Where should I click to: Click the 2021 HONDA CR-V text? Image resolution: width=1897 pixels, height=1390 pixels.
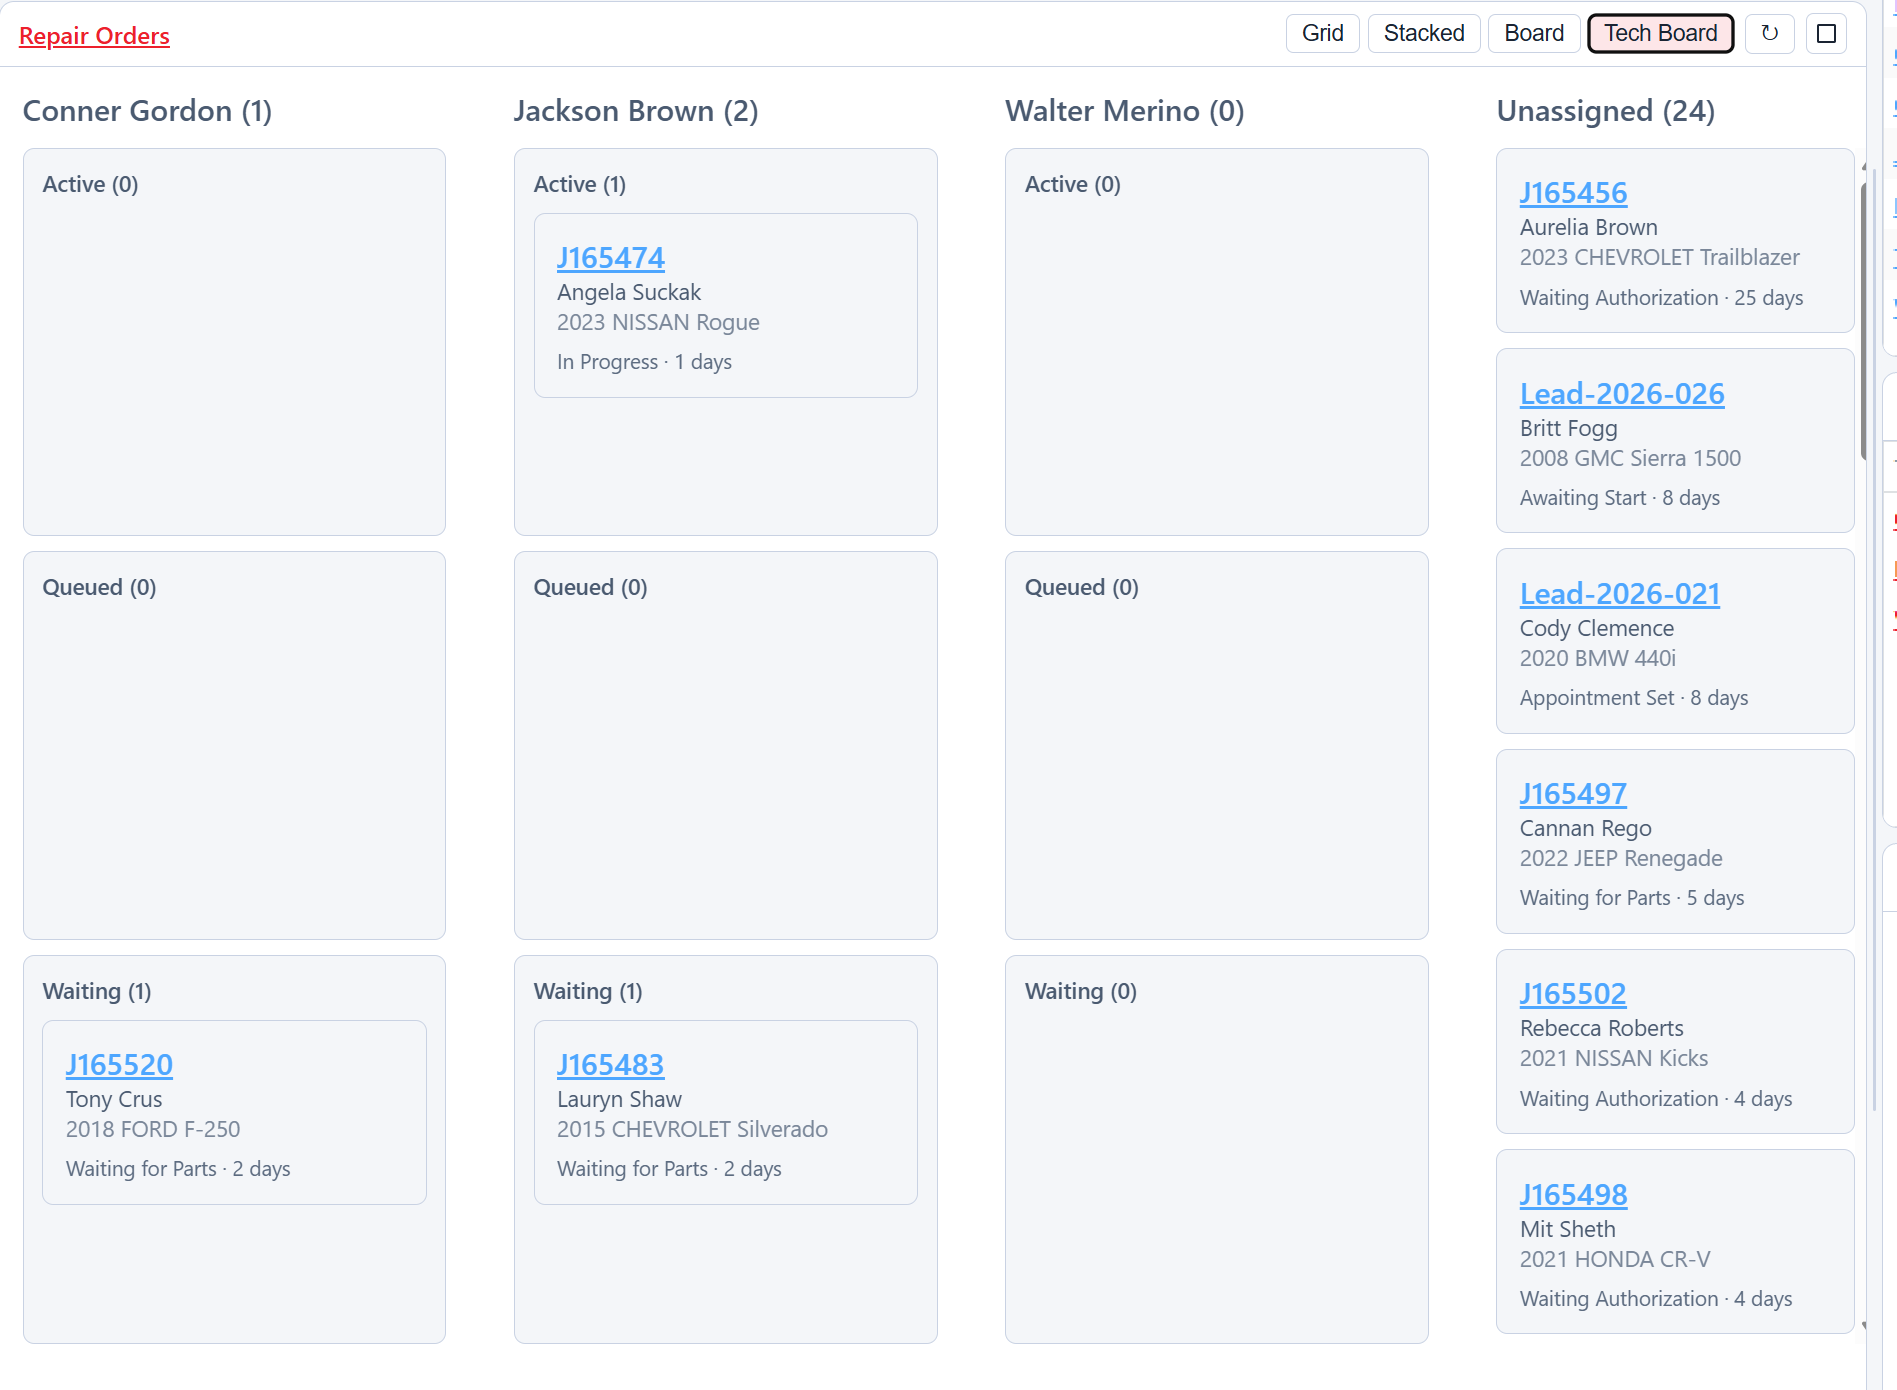(1615, 1259)
